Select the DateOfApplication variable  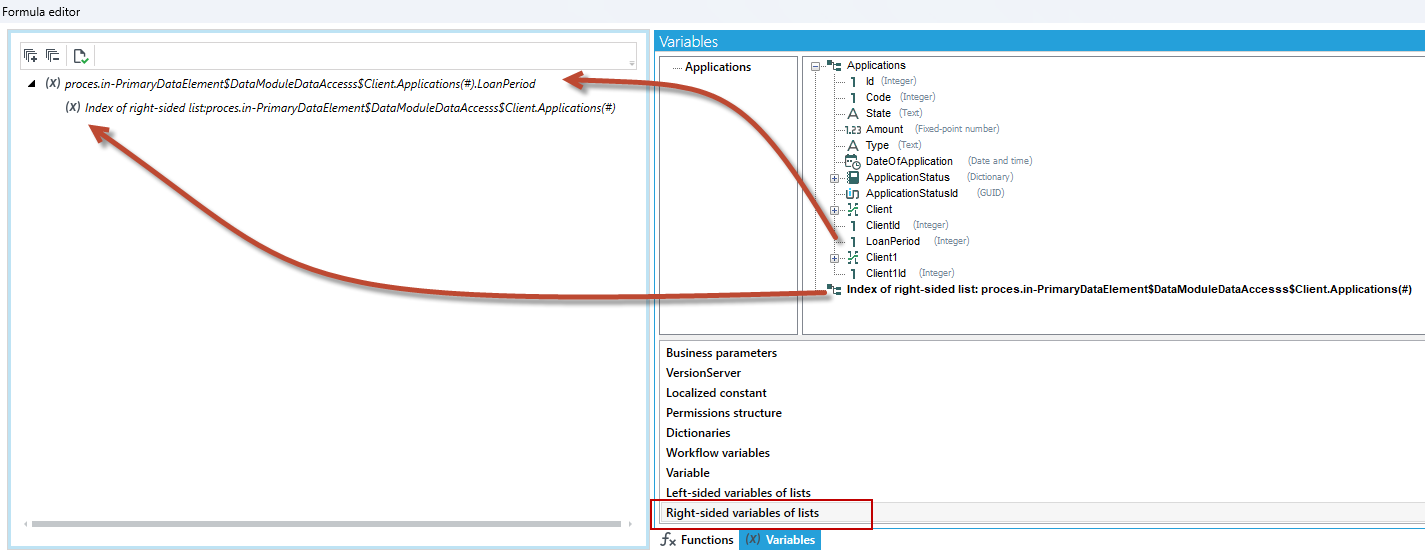click(x=909, y=161)
